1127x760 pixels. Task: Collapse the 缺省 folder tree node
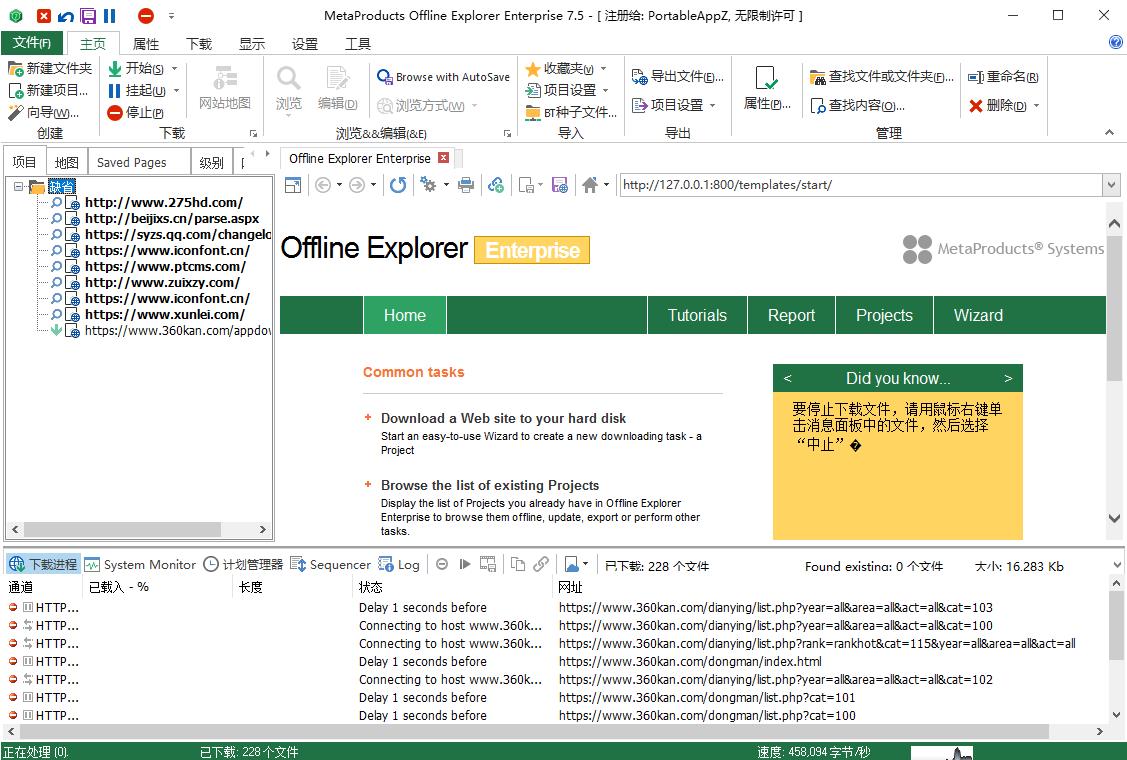[18, 187]
